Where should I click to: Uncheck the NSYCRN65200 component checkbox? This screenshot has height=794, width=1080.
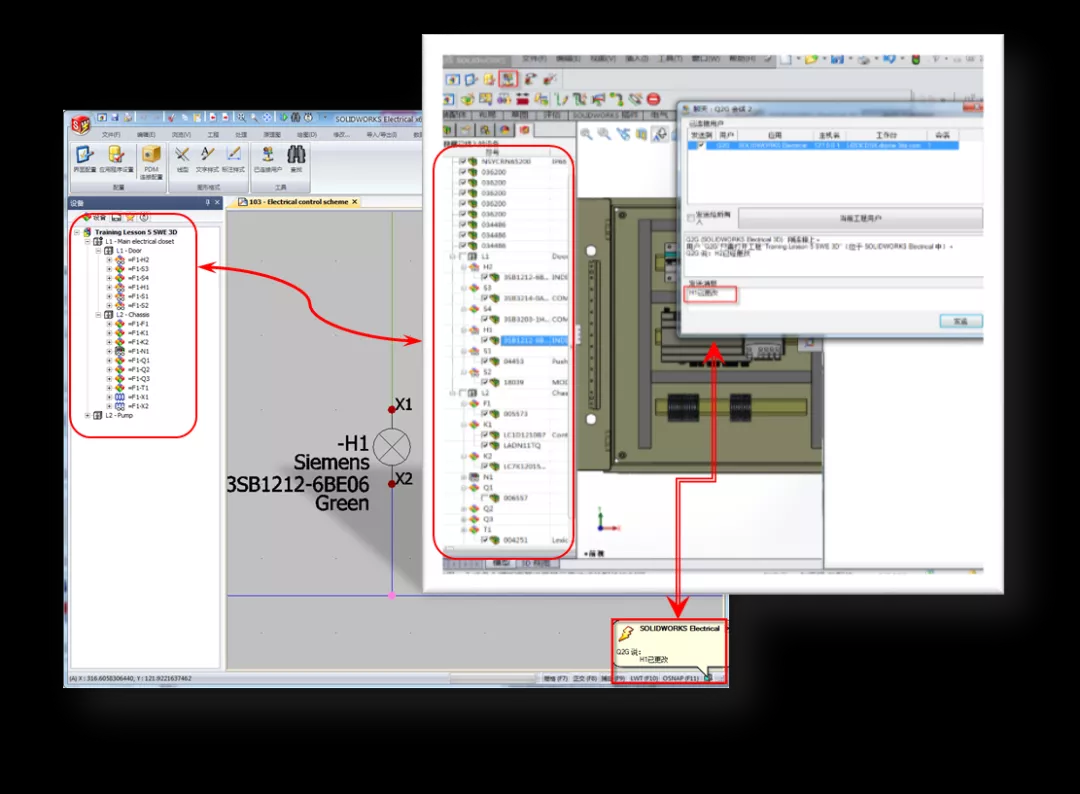(x=462, y=161)
